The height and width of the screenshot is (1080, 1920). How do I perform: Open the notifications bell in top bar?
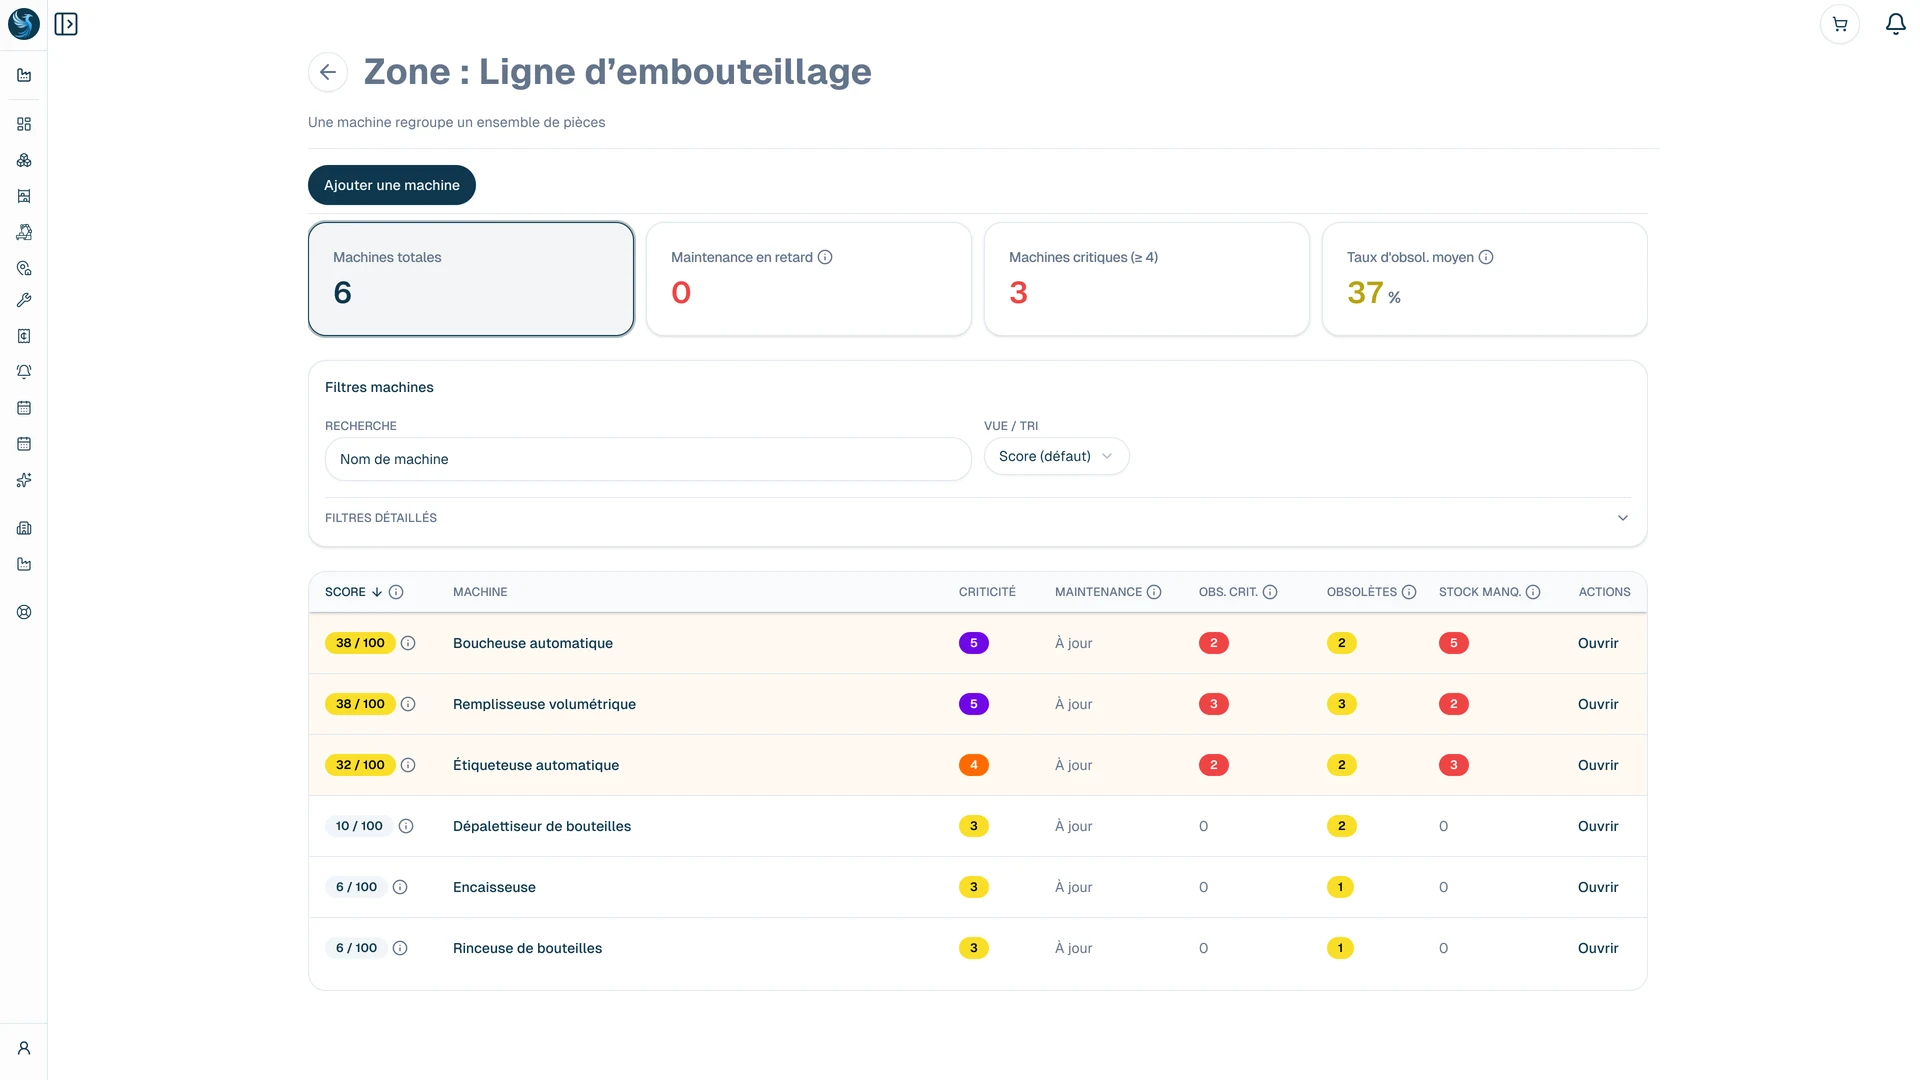(x=1895, y=24)
